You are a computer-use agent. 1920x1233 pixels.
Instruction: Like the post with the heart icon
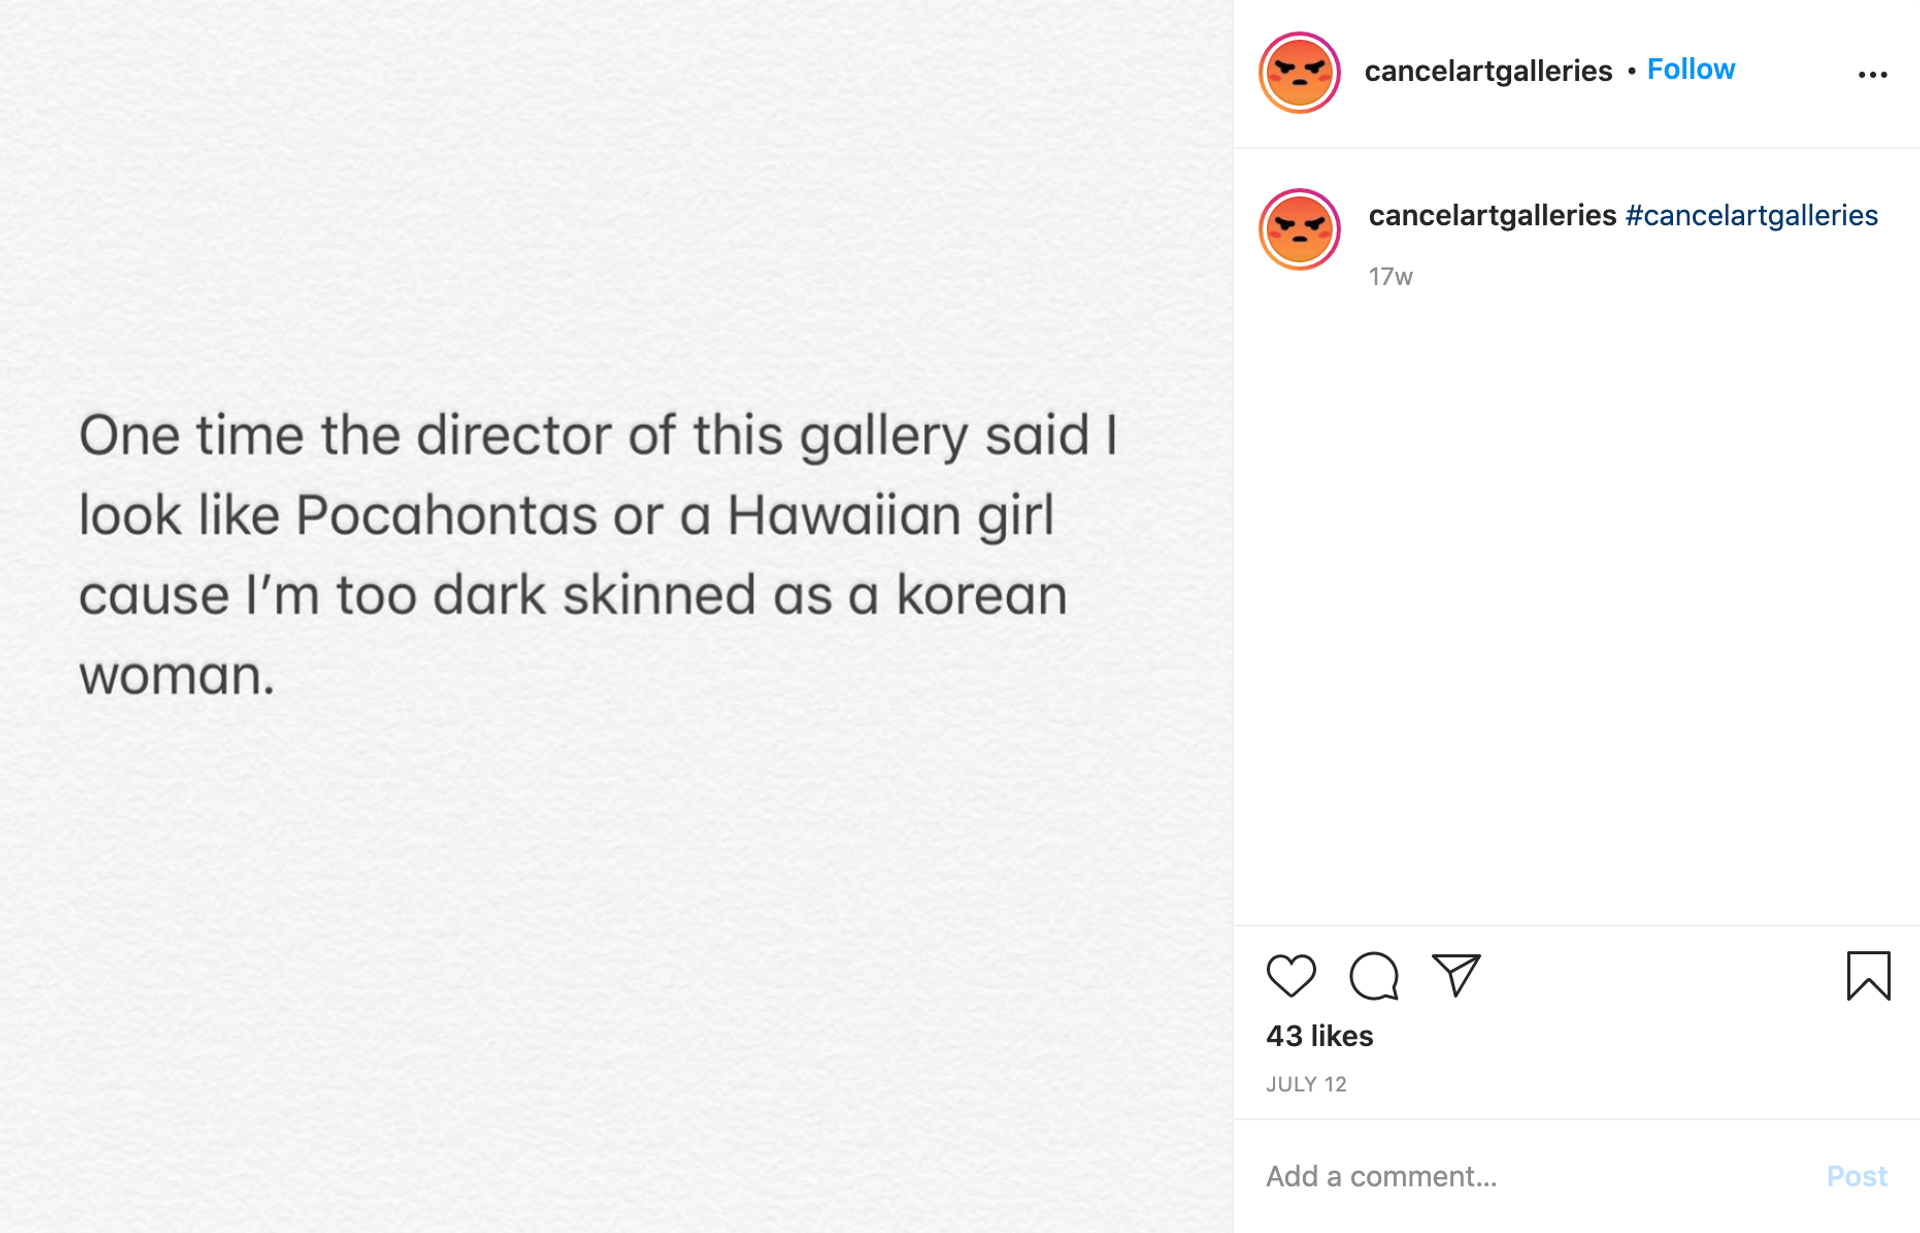click(1291, 976)
